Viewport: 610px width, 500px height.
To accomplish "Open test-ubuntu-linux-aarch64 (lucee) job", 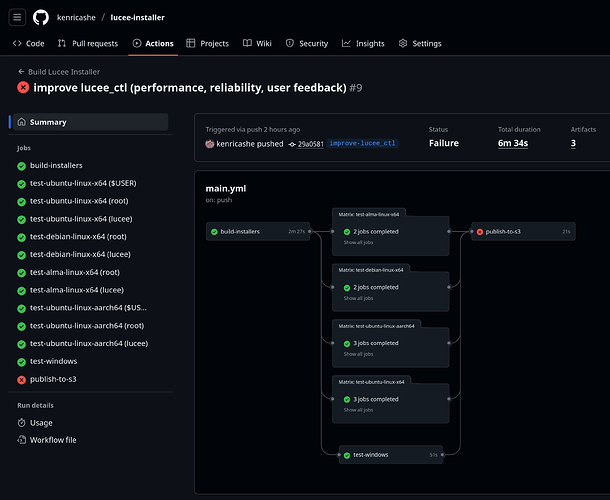I will (89, 344).
